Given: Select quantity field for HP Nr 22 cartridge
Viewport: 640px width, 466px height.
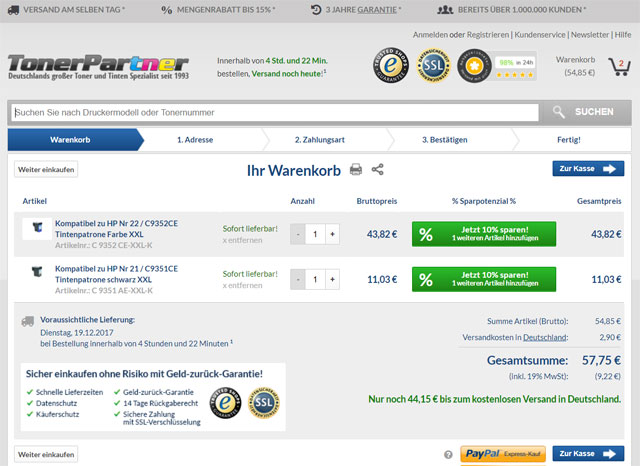Looking at the screenshot, I should [x=315, y=234].
